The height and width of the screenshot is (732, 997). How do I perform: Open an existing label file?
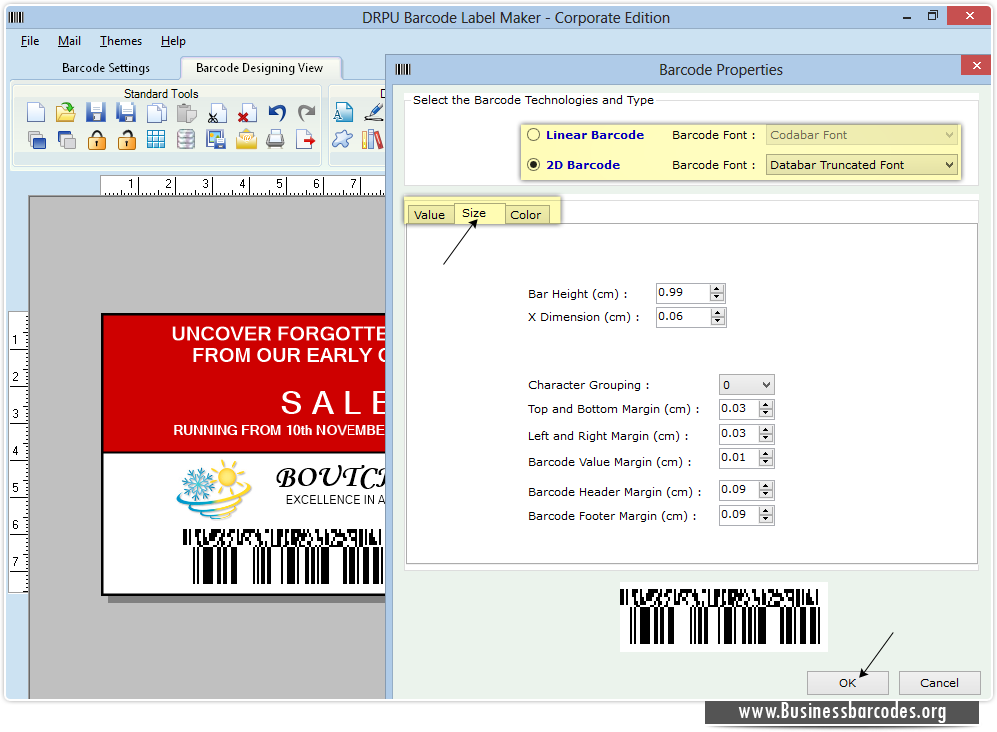coord(65,112)
